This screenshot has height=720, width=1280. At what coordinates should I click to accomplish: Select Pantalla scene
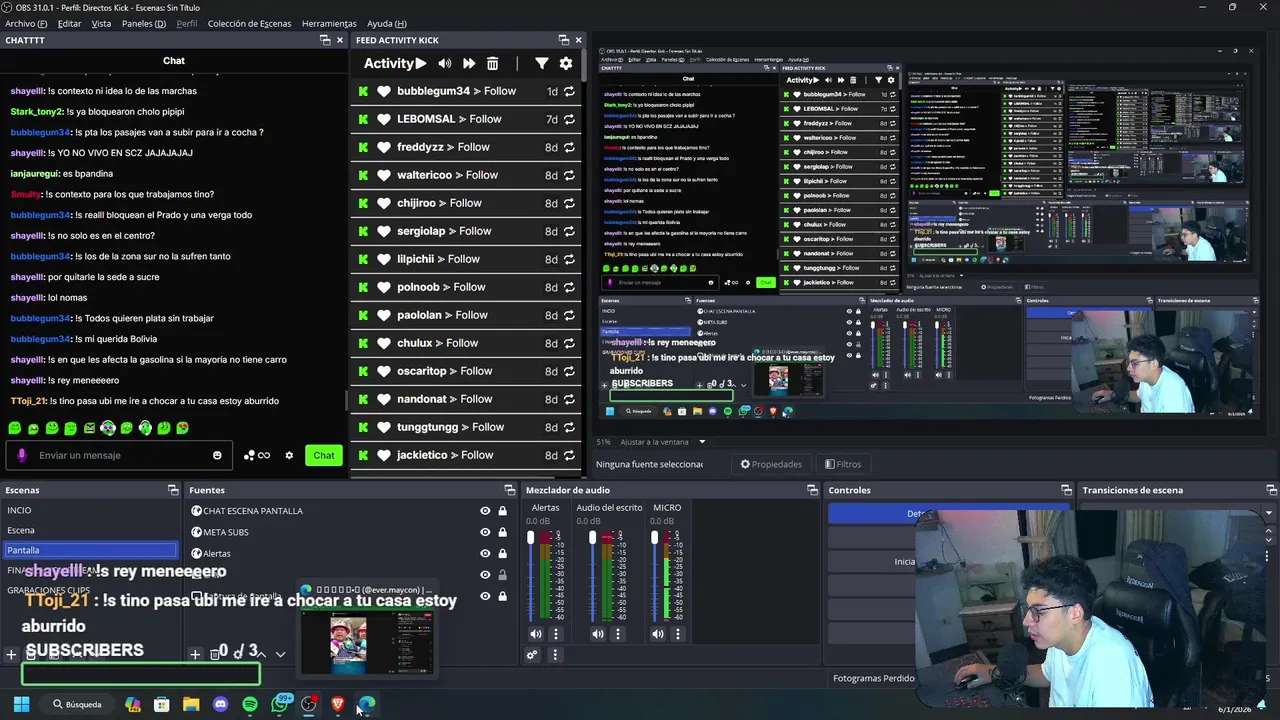[90, 550]
